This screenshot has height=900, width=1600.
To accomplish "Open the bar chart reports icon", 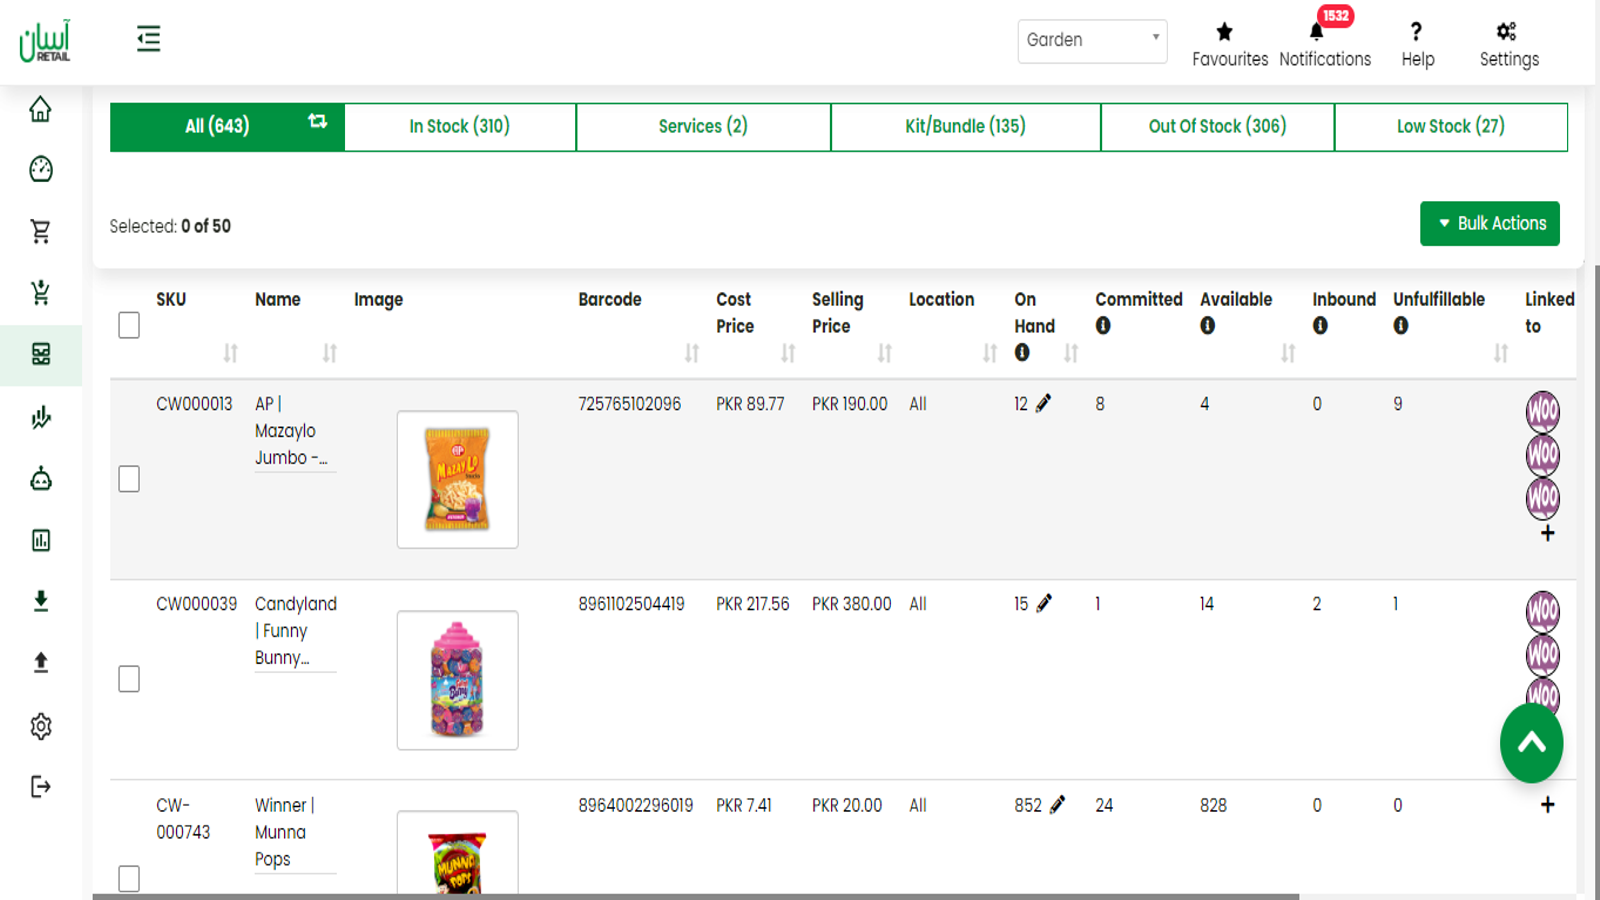I will [40, 540].
